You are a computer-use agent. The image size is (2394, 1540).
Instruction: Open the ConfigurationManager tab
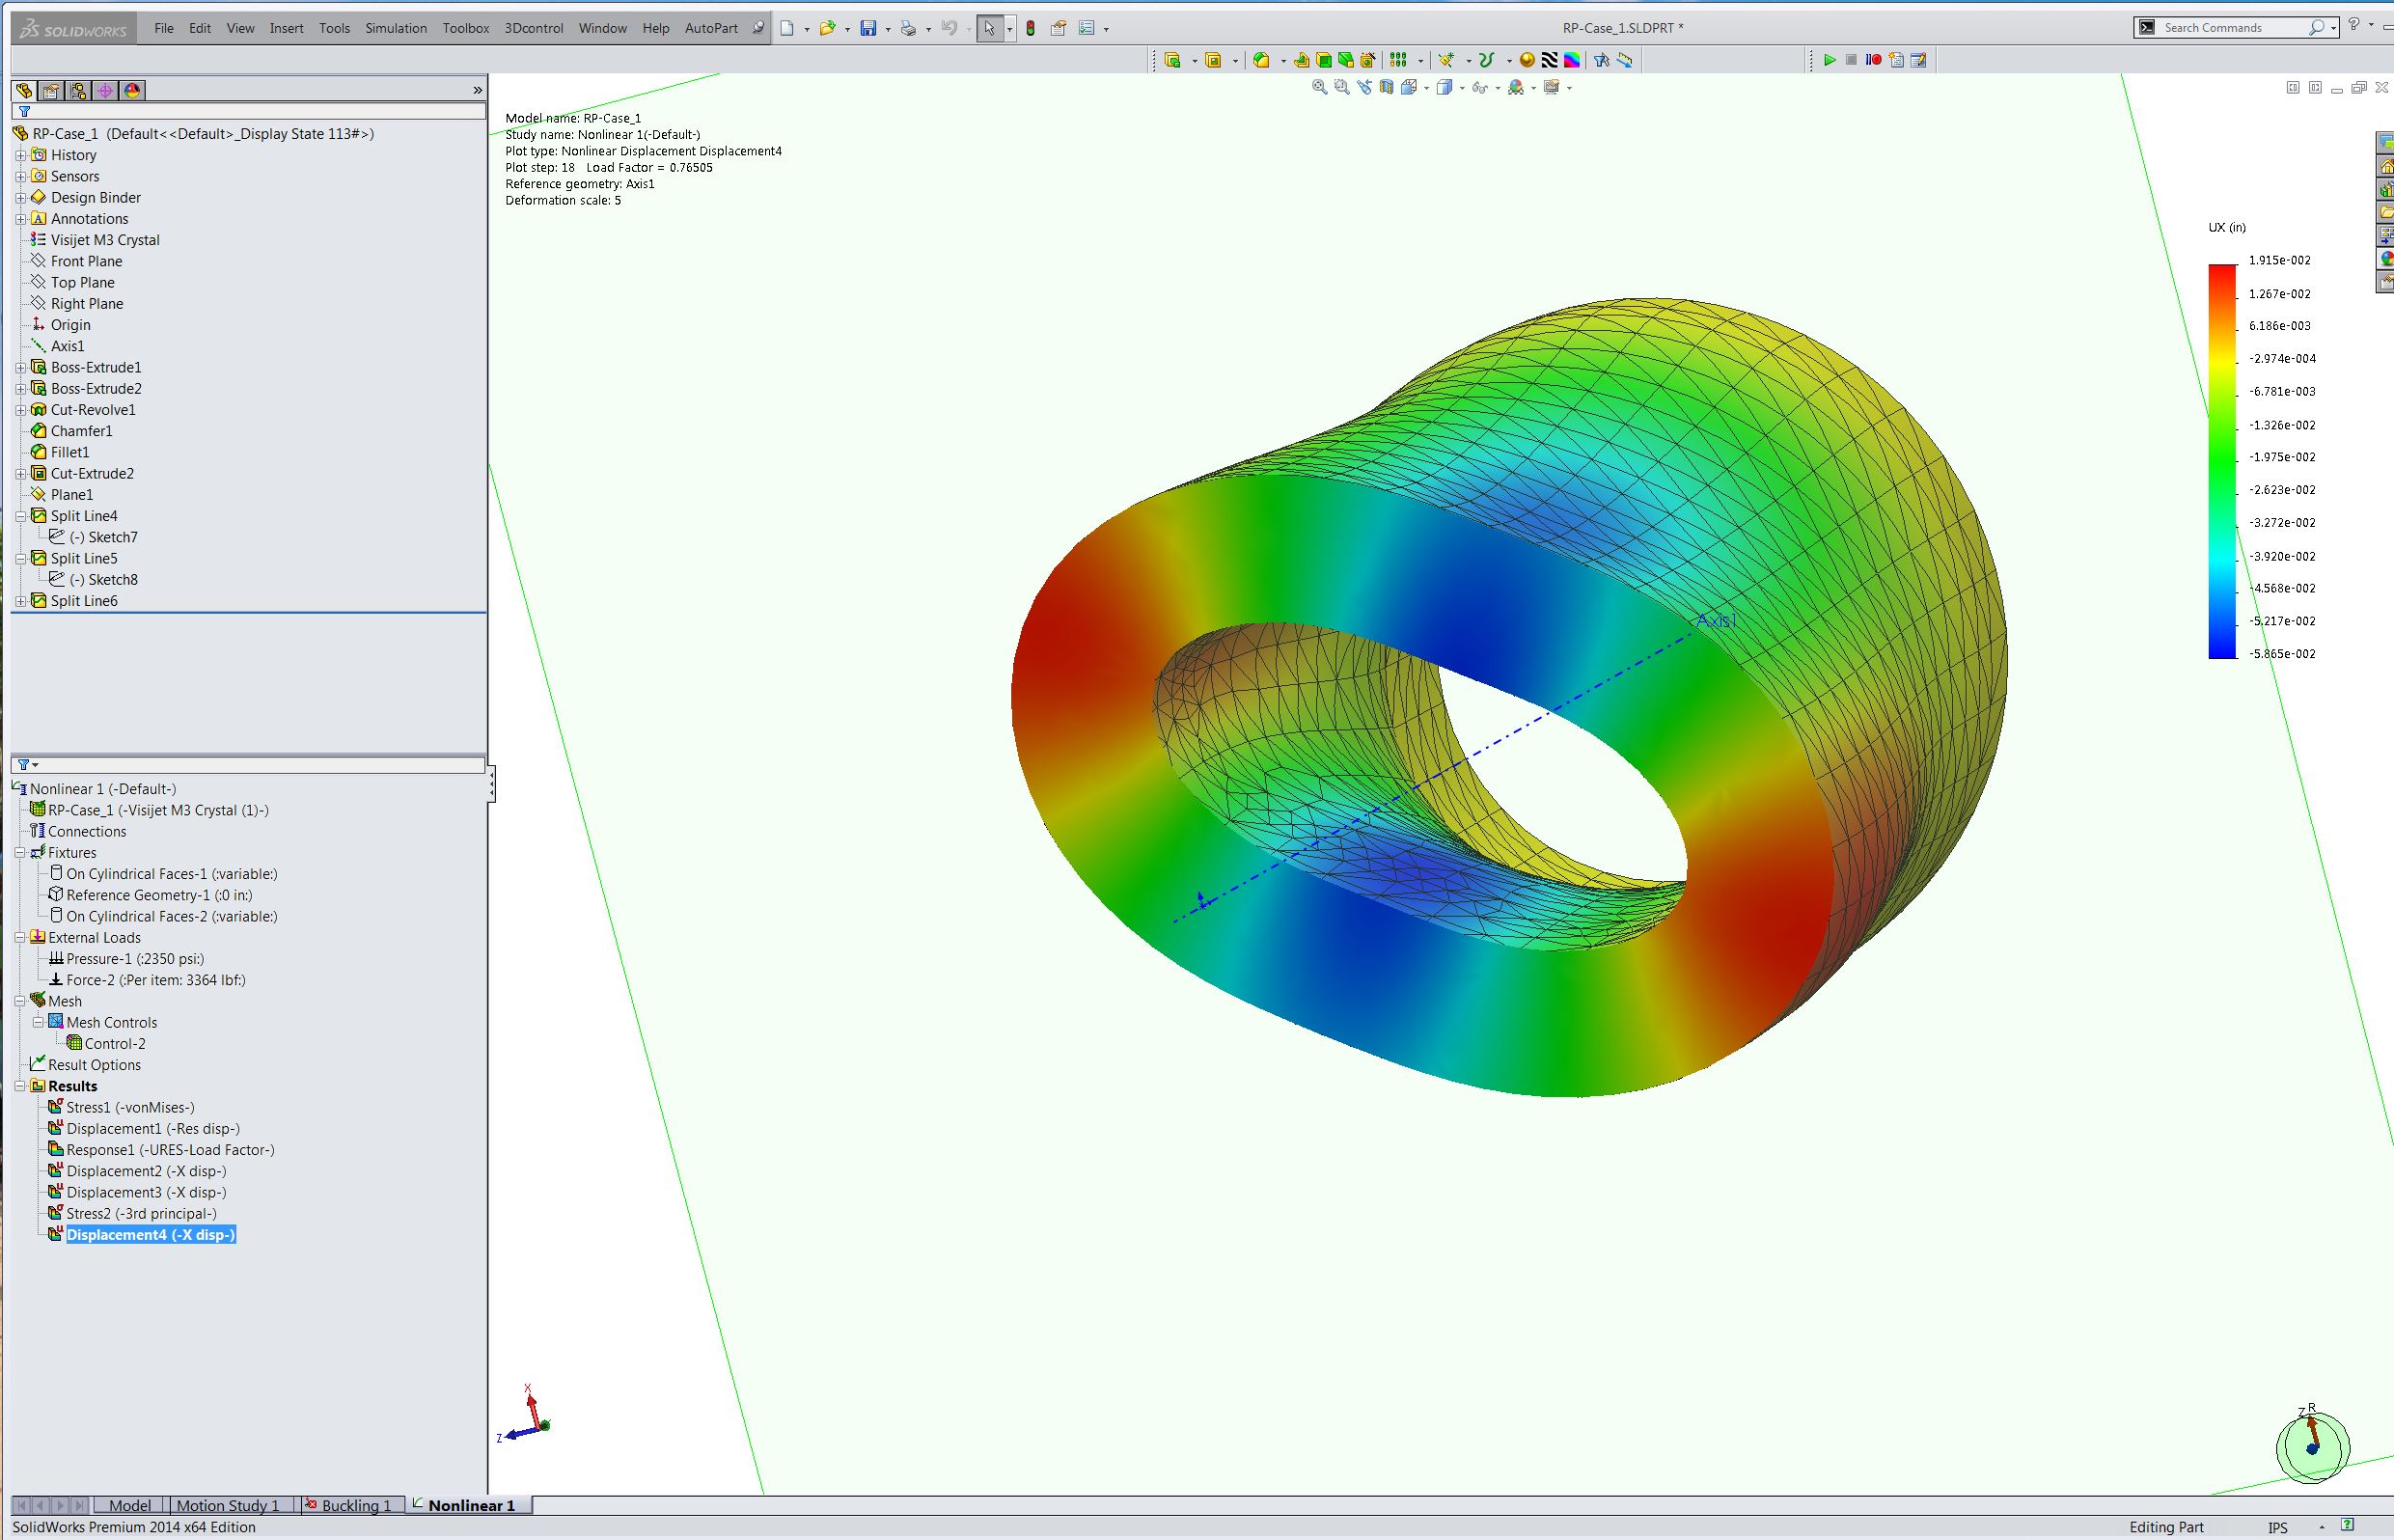tap(78, 90)
